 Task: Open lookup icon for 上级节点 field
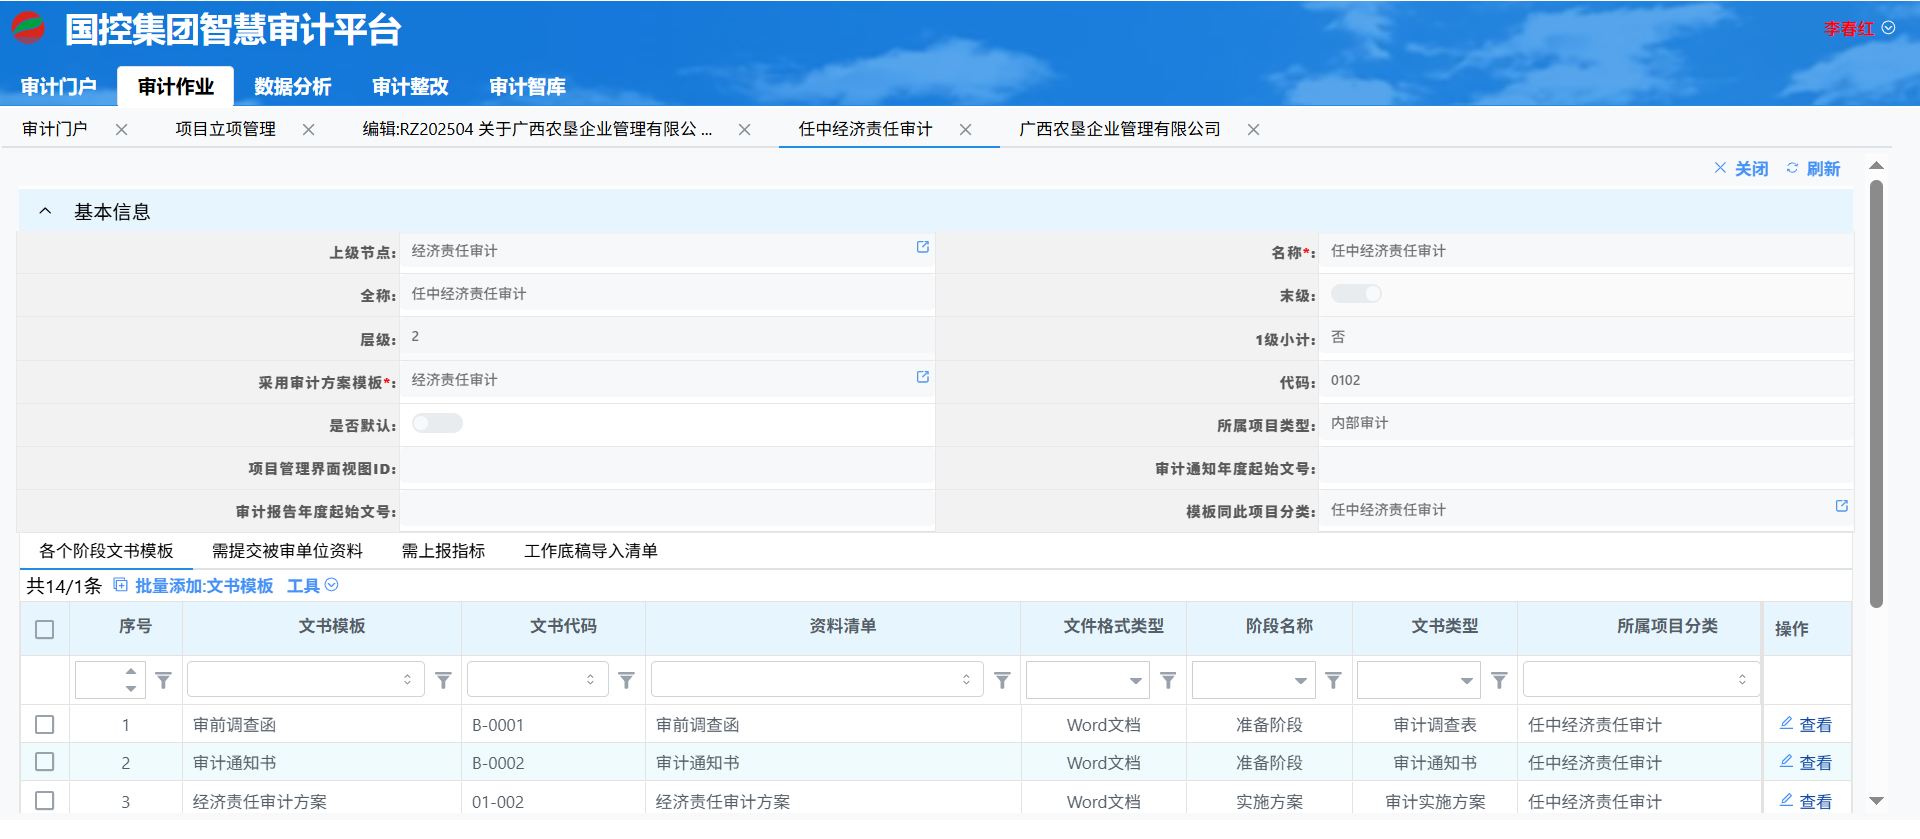923,247
